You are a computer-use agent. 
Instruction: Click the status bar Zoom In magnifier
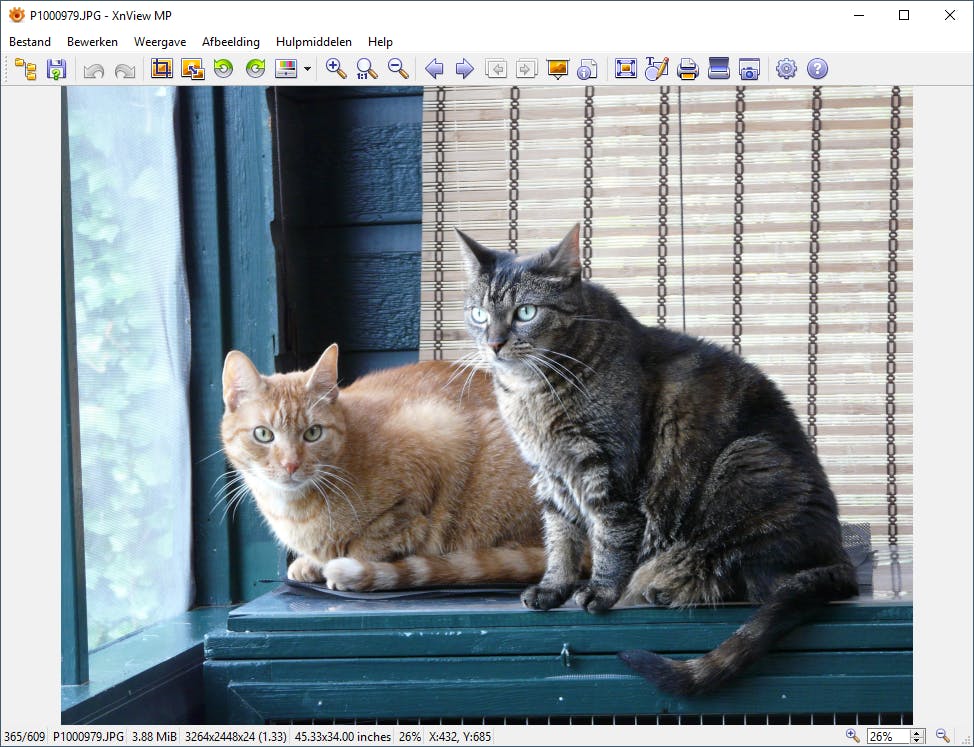[x=852, y=736]
